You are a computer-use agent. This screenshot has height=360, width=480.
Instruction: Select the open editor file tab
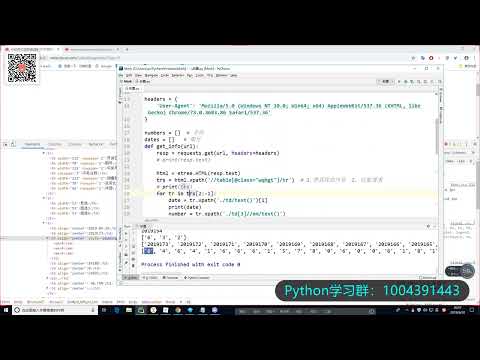click(134, 88)
